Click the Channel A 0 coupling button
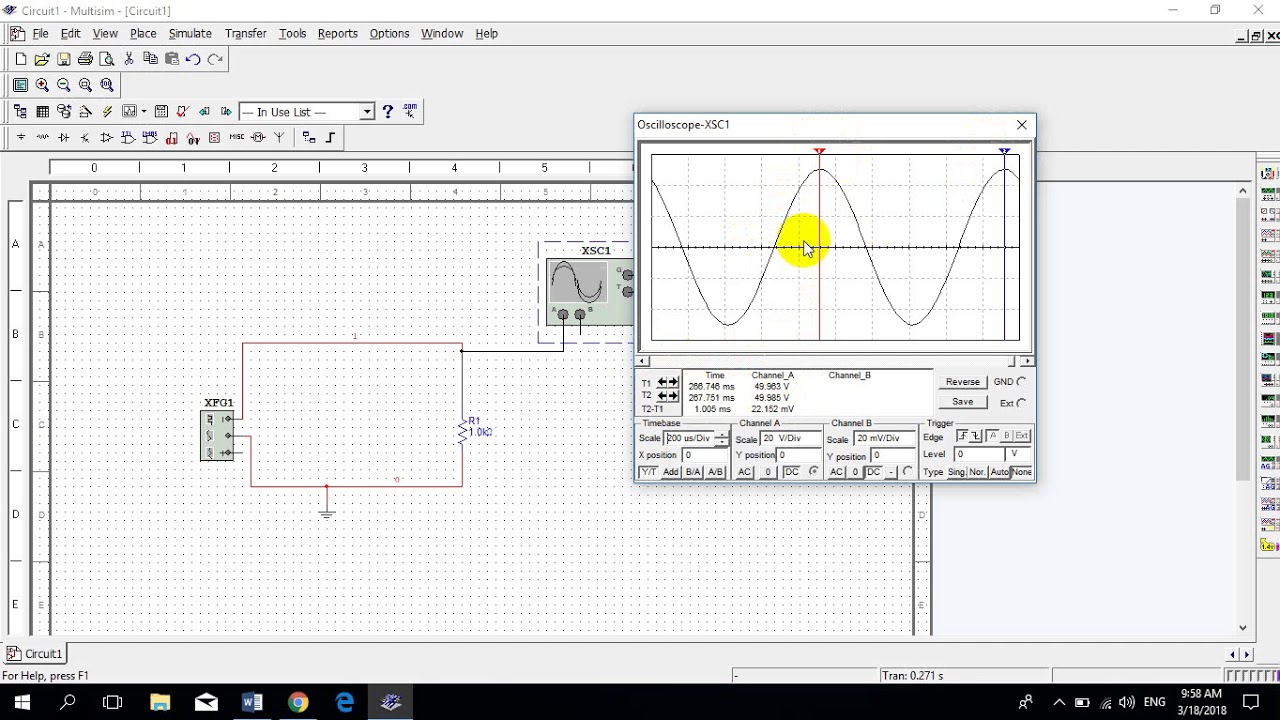 coord(768,472)
